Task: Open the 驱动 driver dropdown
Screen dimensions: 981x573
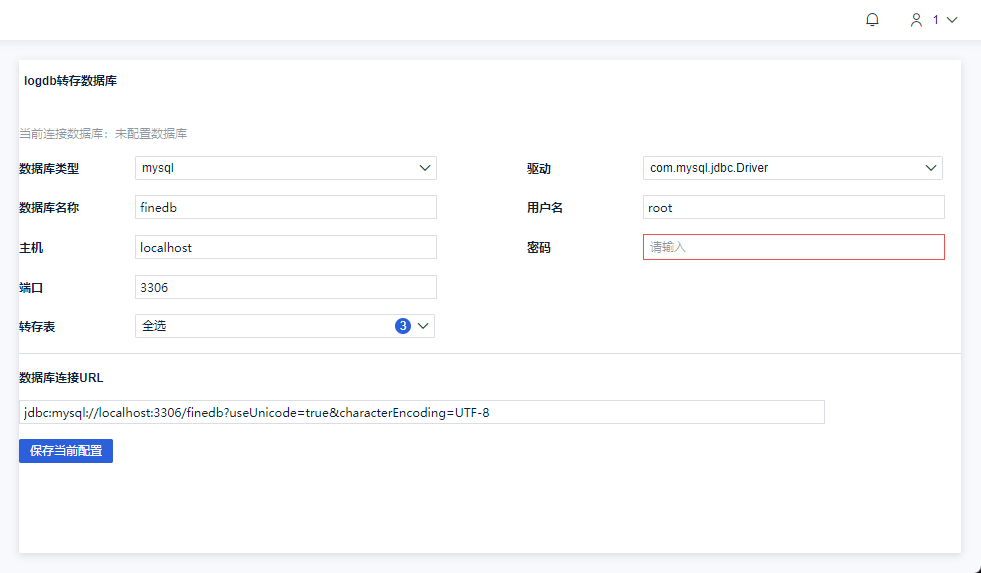Action: coord(792,168)
